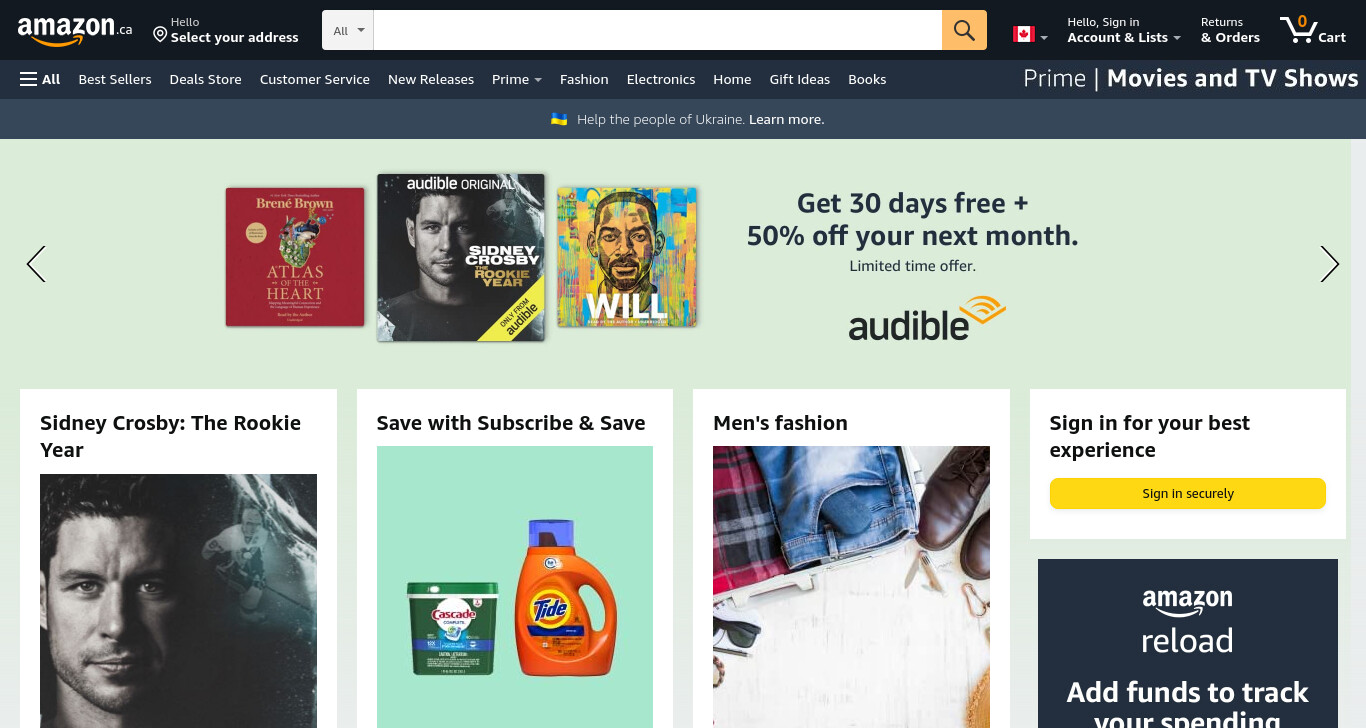Click the orange search magnifier button
The height and width of the screenshot is (728, 1366).
pyautogui.click(x=964, y=30)
